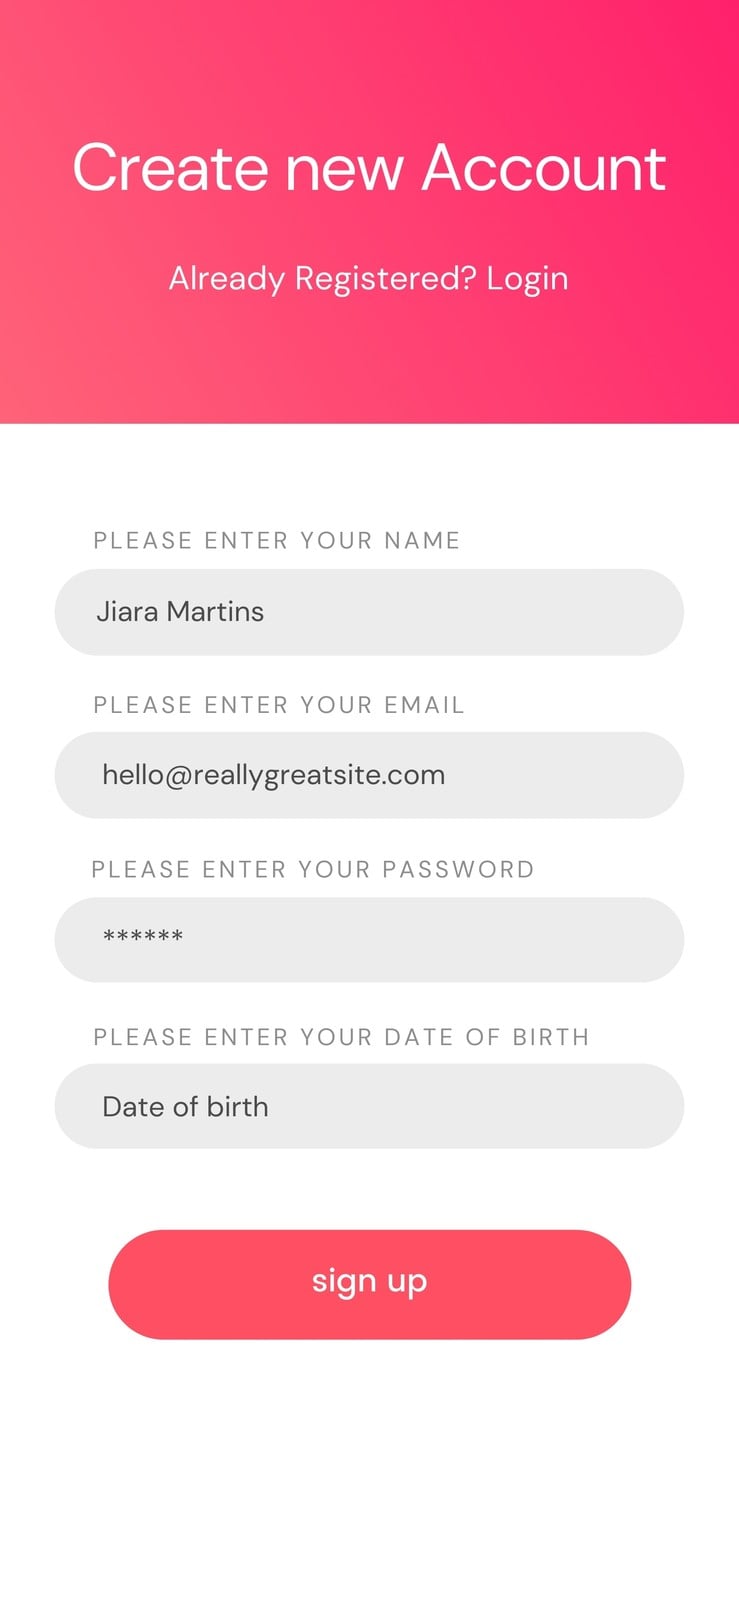Tap the sign up button

(x=369, y=1284)
